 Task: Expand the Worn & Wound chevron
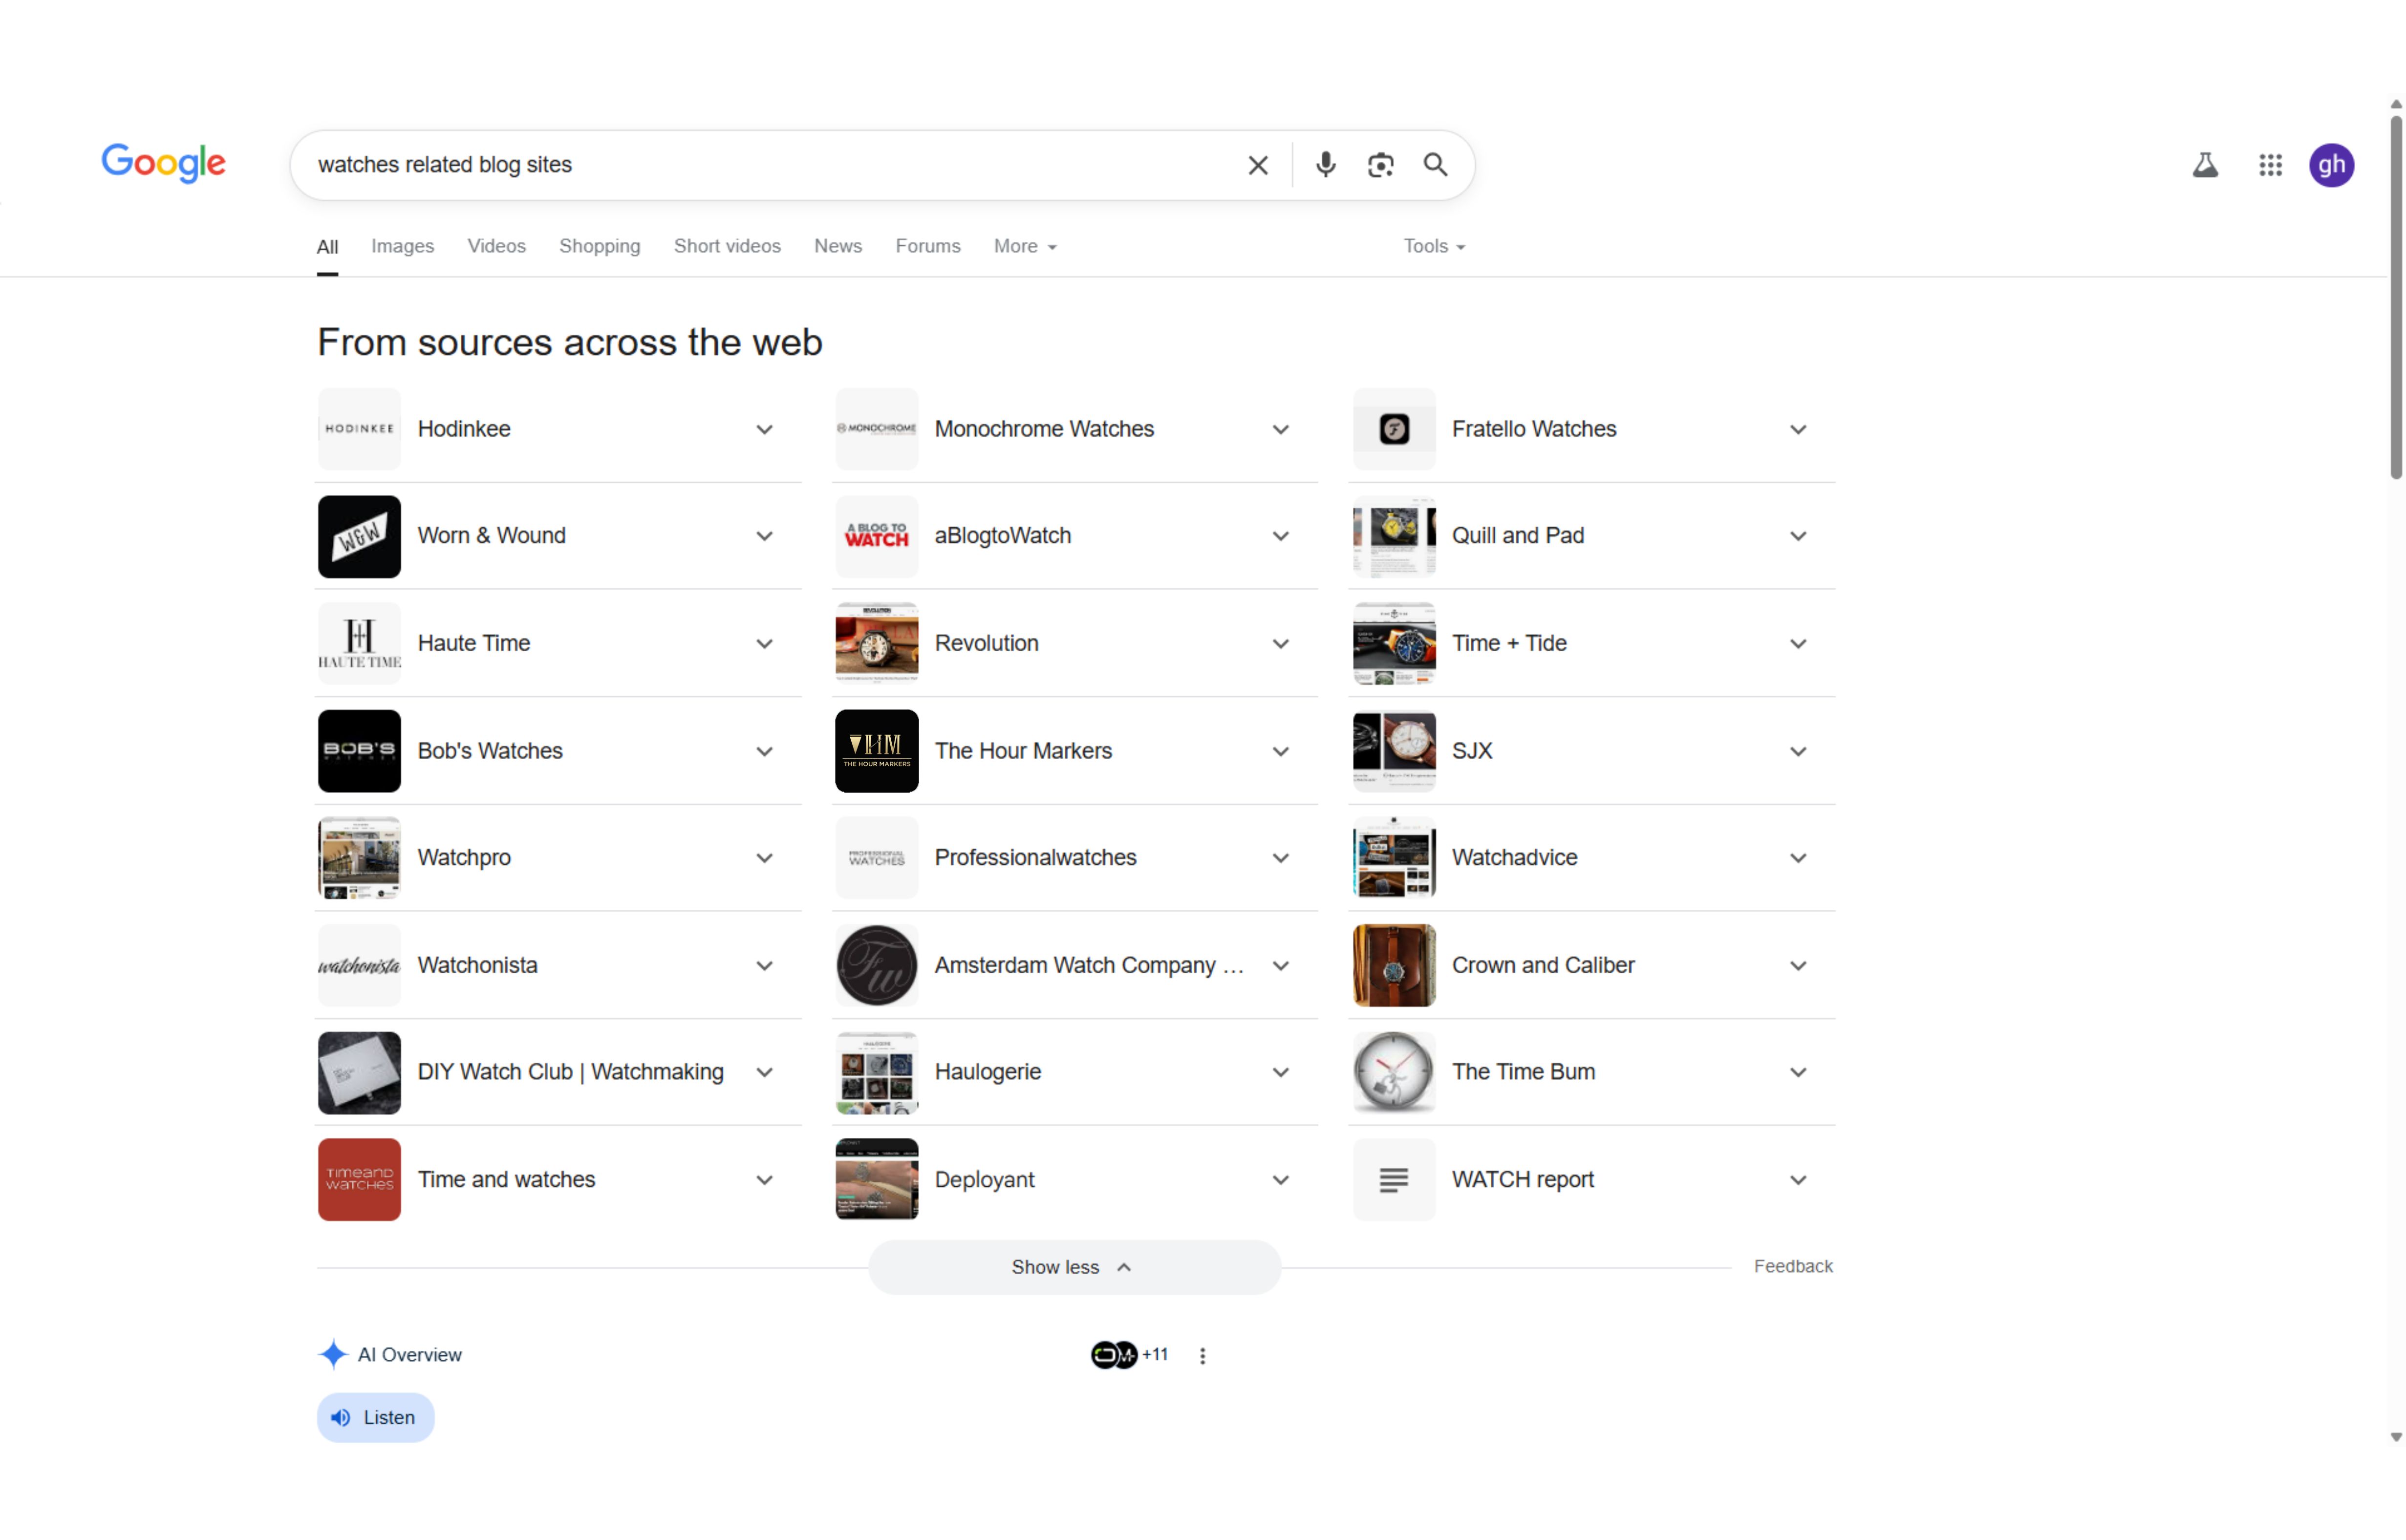pyautogui.click(x=764, y=536)
